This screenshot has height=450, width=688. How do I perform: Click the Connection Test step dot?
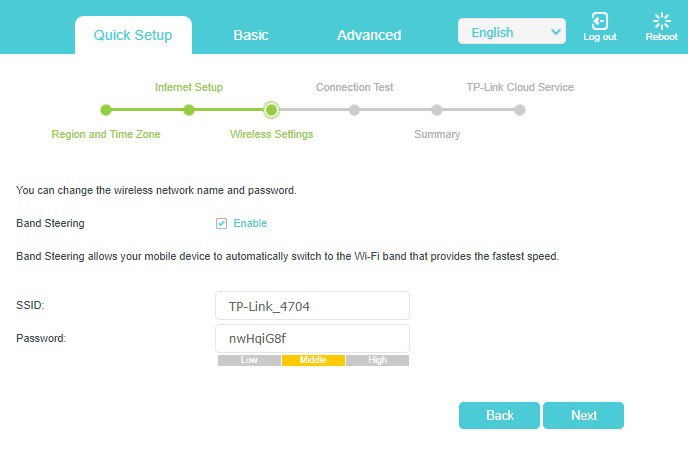354,110
